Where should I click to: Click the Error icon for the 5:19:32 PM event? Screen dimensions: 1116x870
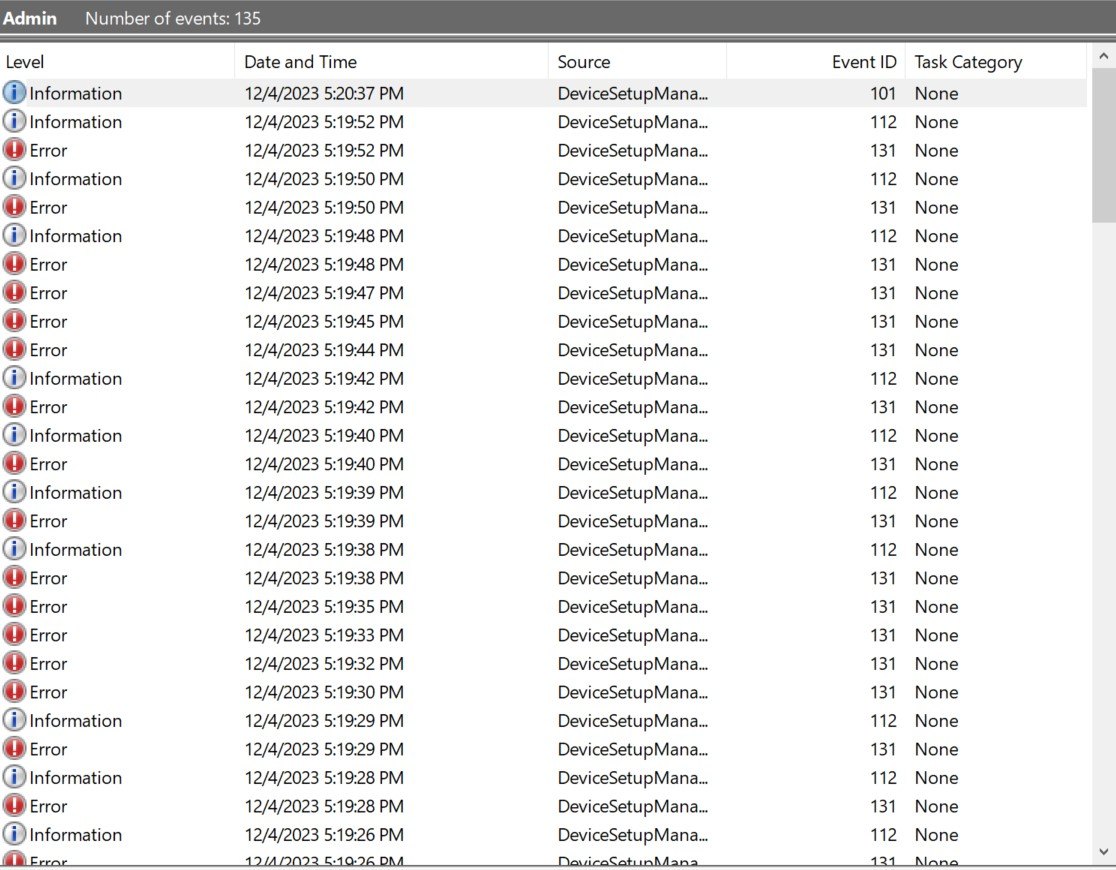14,662
